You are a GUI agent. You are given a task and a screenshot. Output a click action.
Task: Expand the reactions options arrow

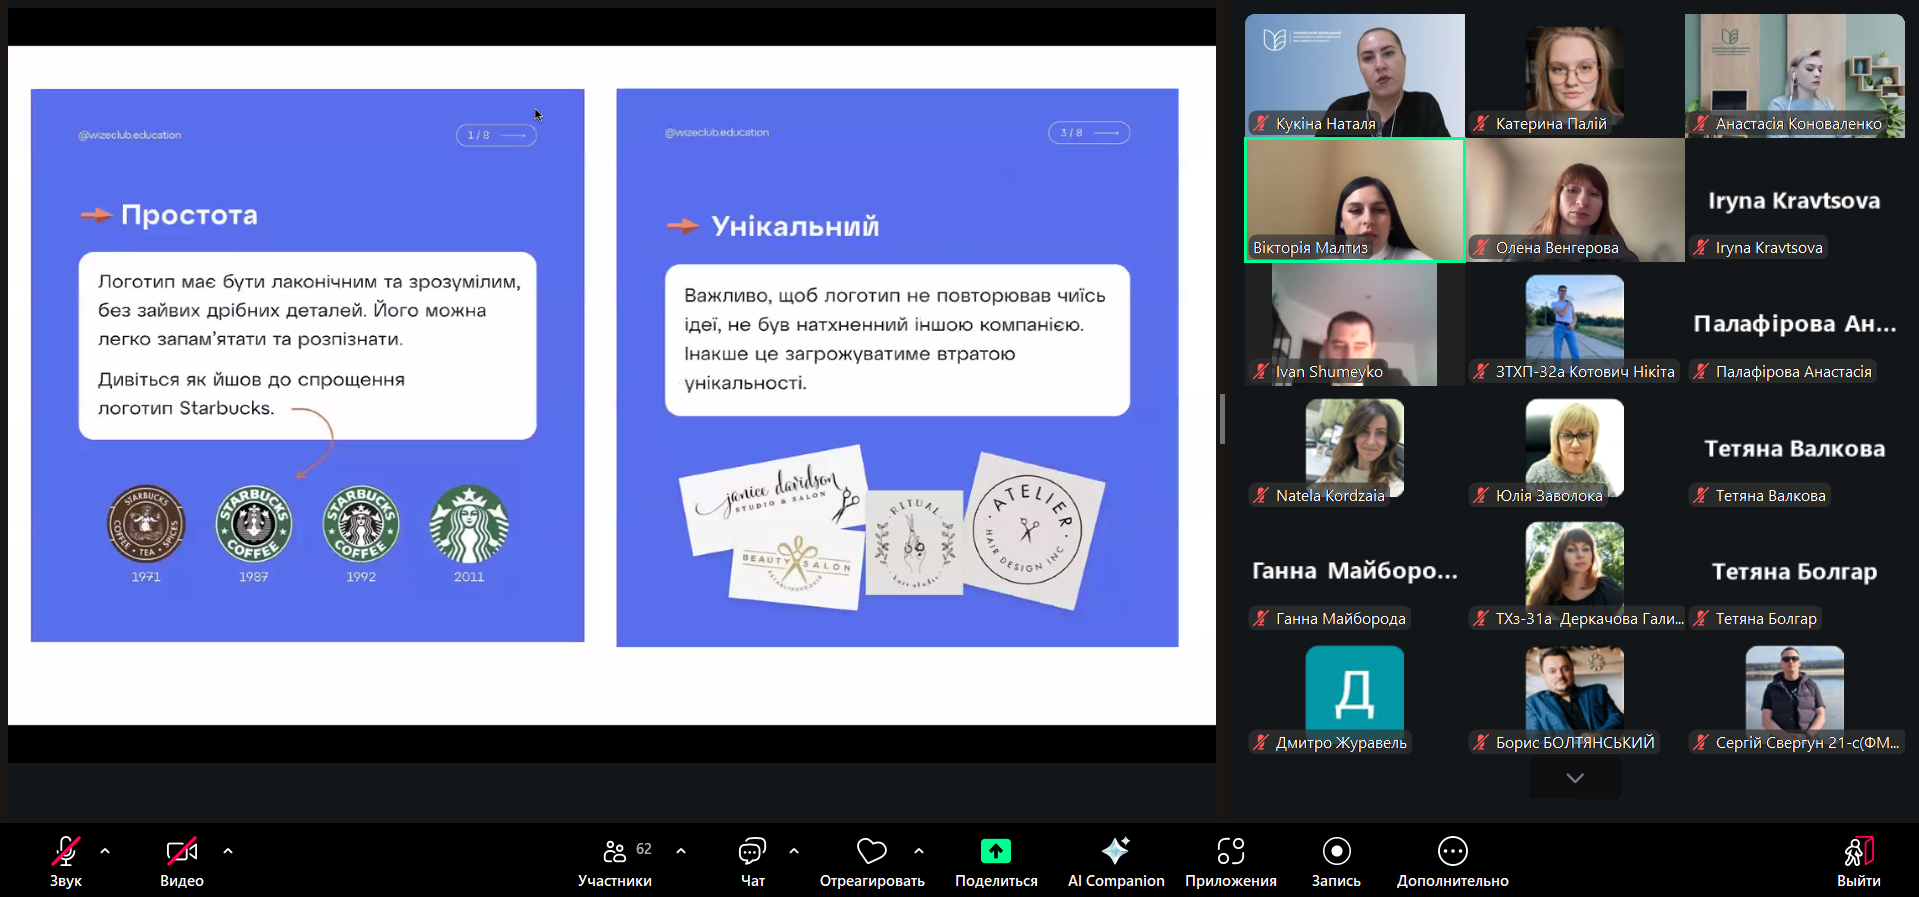pos(919,851)
